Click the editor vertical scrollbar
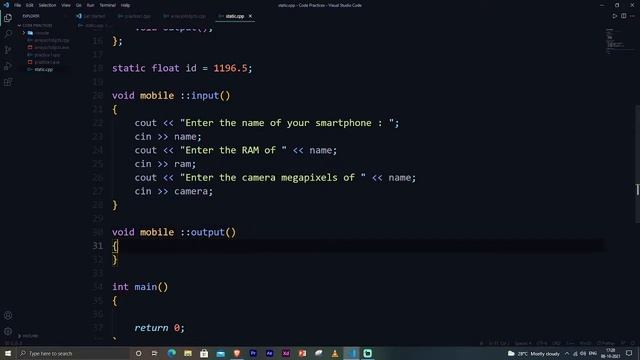 (637, 163)
